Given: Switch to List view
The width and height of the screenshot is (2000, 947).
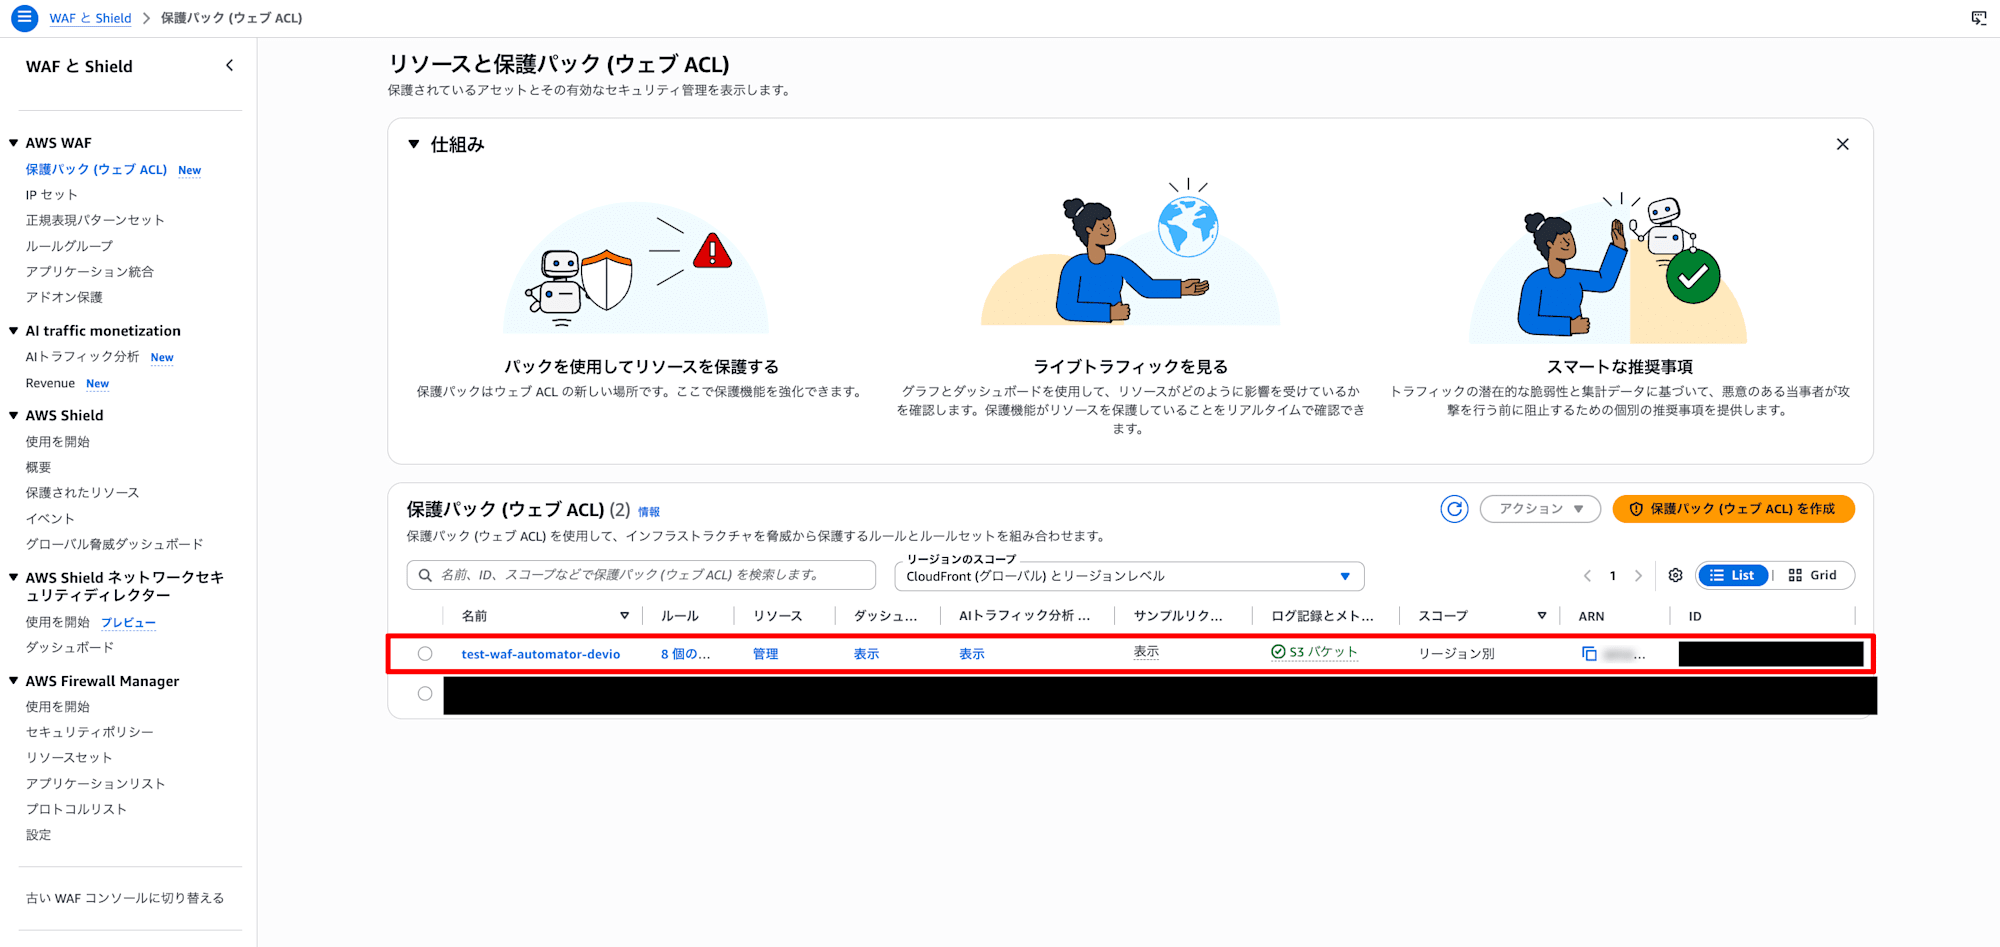Looking at the screenshot, I should point(1733,575).
